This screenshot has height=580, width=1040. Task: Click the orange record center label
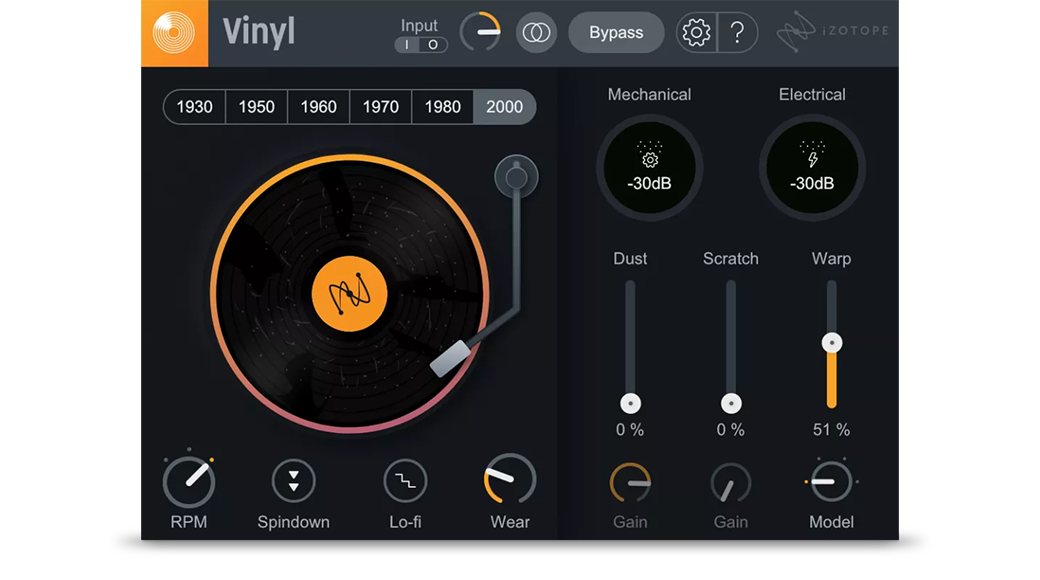350,293
